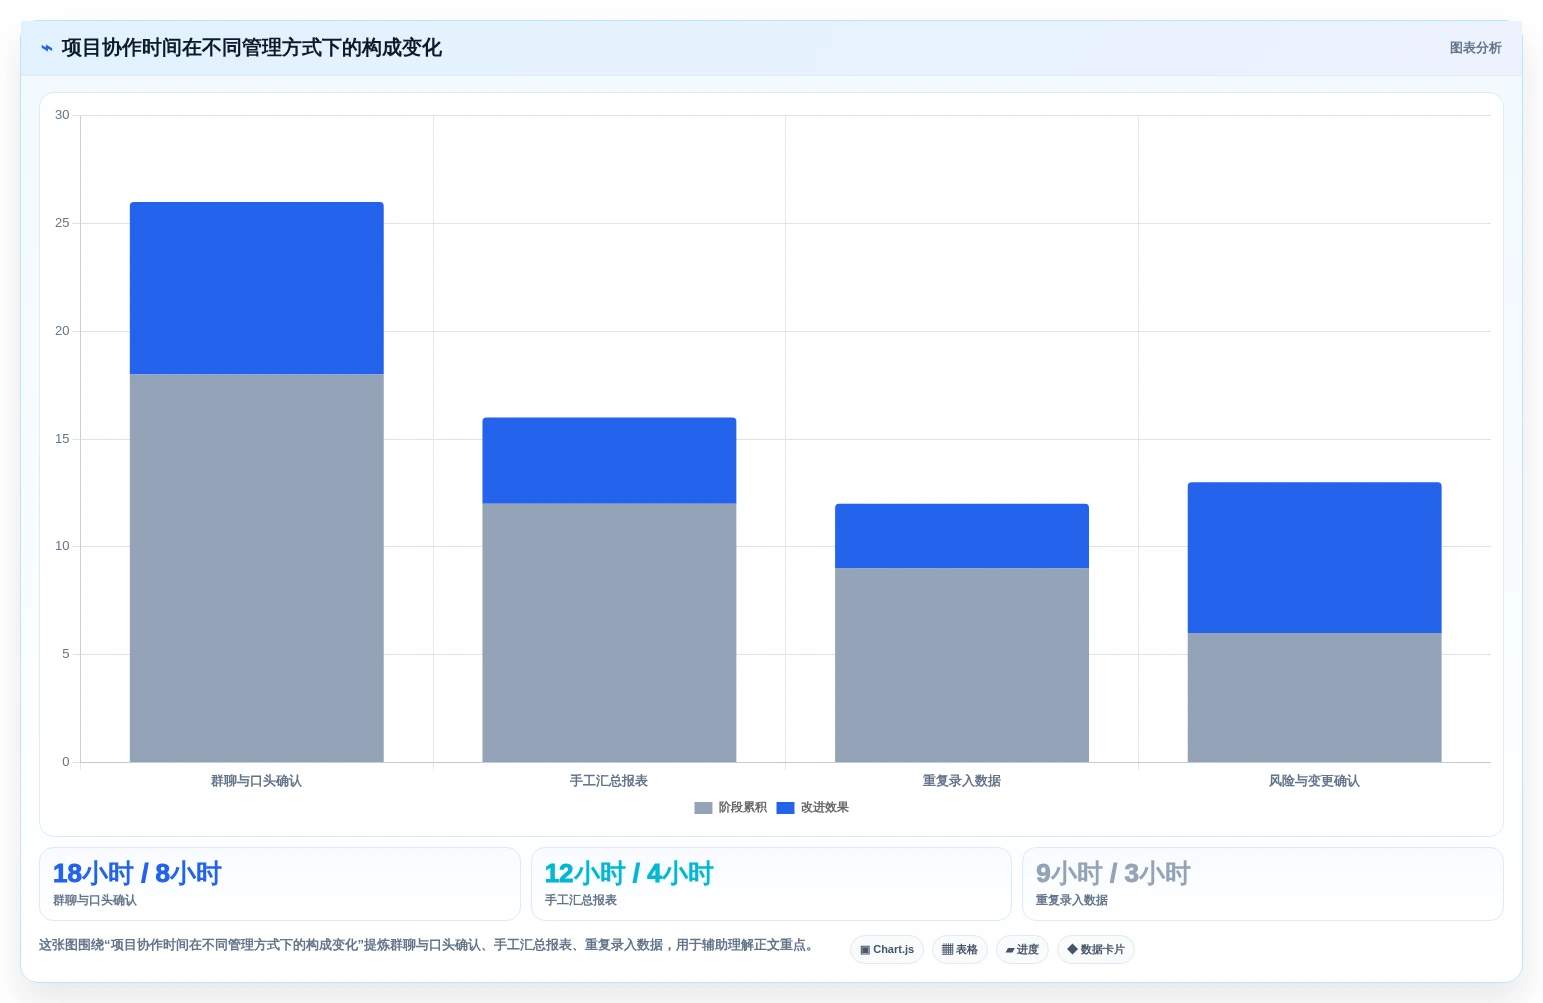The height and width of the screenshot is (1003, 1543).
Task: Click the 重复录入数据 caption in third card
Action: (1072, 900)
